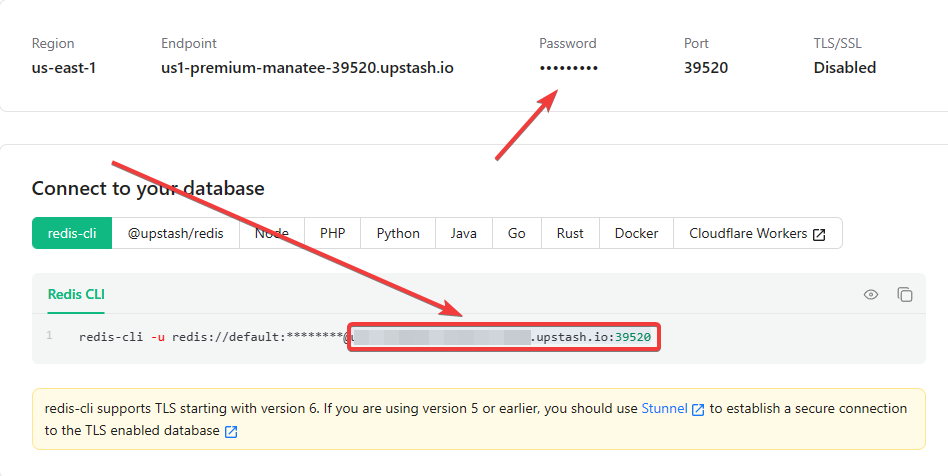Switch to the Rust tab
The image size is (948, 476).
[x=570, y=233]
